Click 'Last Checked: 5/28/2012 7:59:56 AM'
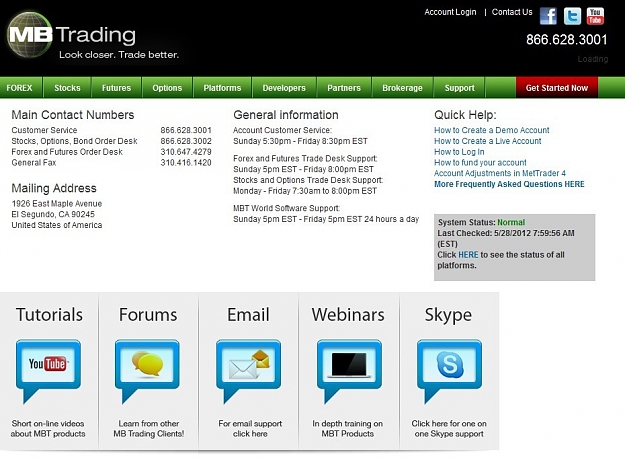 pos(506,233)
